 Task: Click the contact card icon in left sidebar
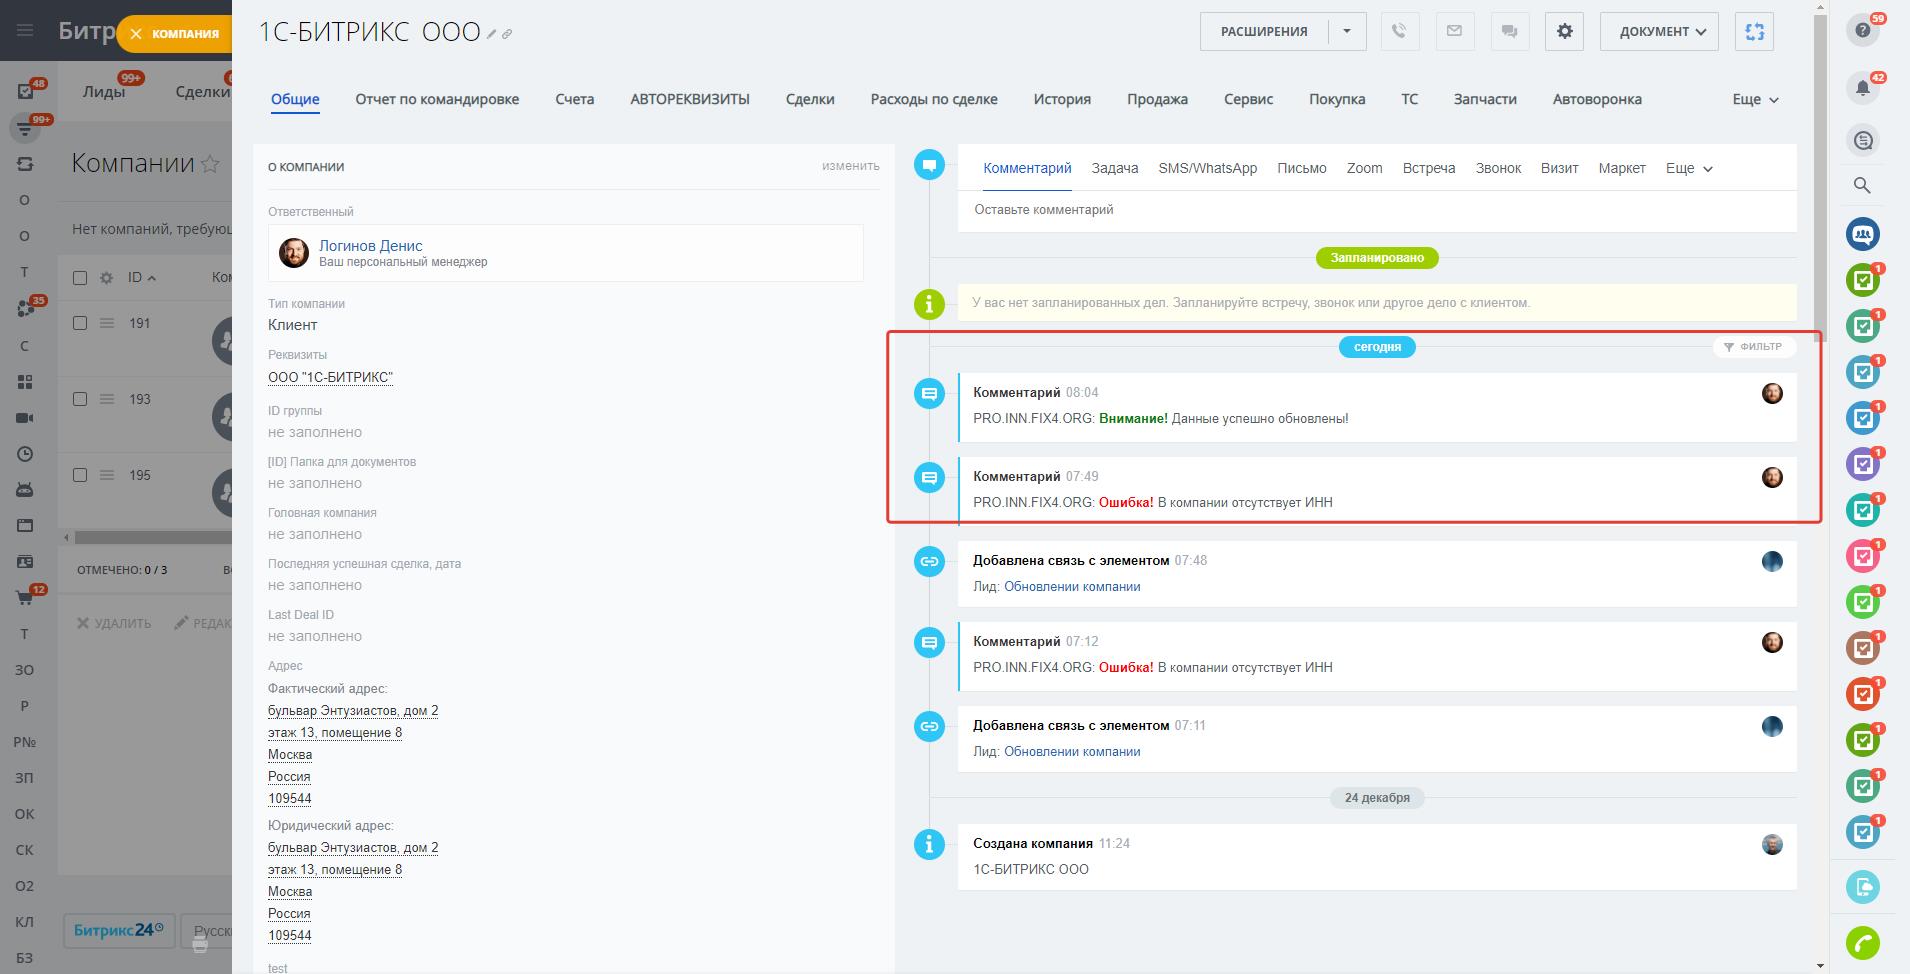[x=25, y=562]
